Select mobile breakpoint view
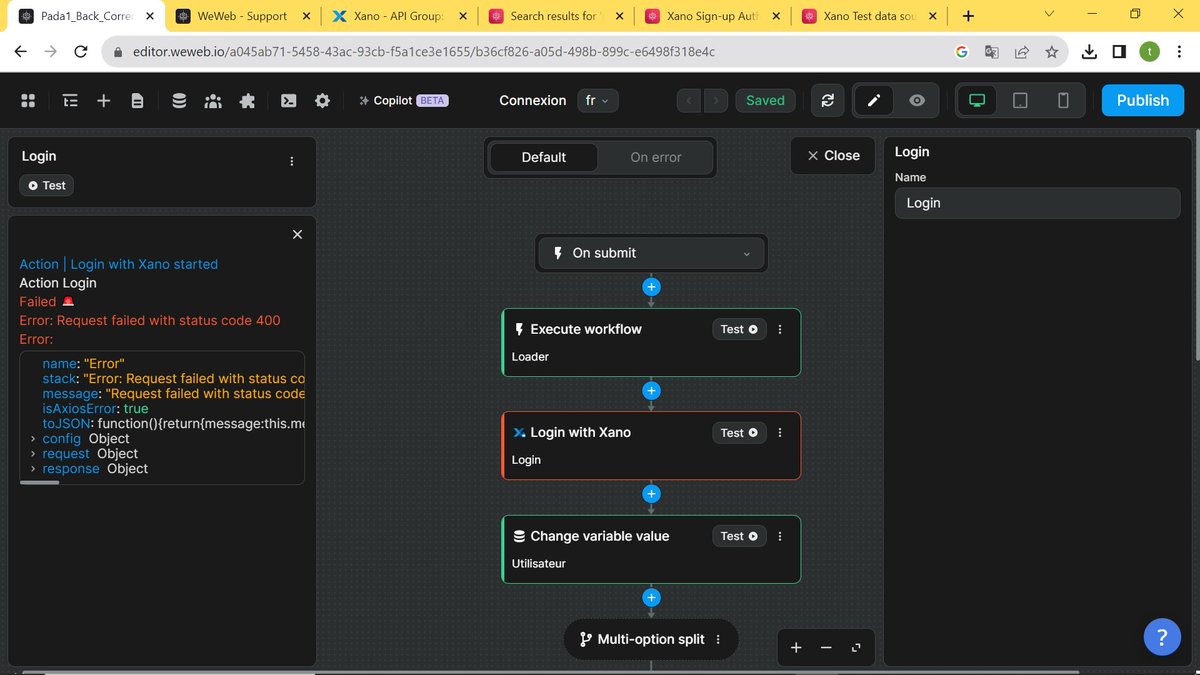The width and height of the screenshot is (1200, 675). pyautogui.click(x=1063, y=100)
